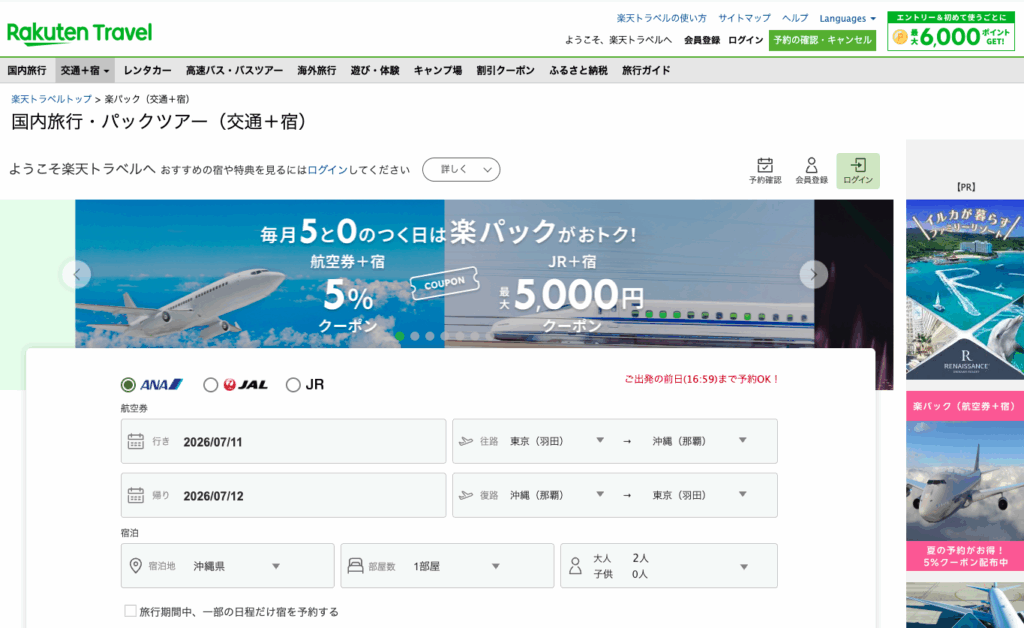Open the サイトマップ link
Image resolution: width=1024 pixels, height=628 pixels.
[x=744, y=18]
